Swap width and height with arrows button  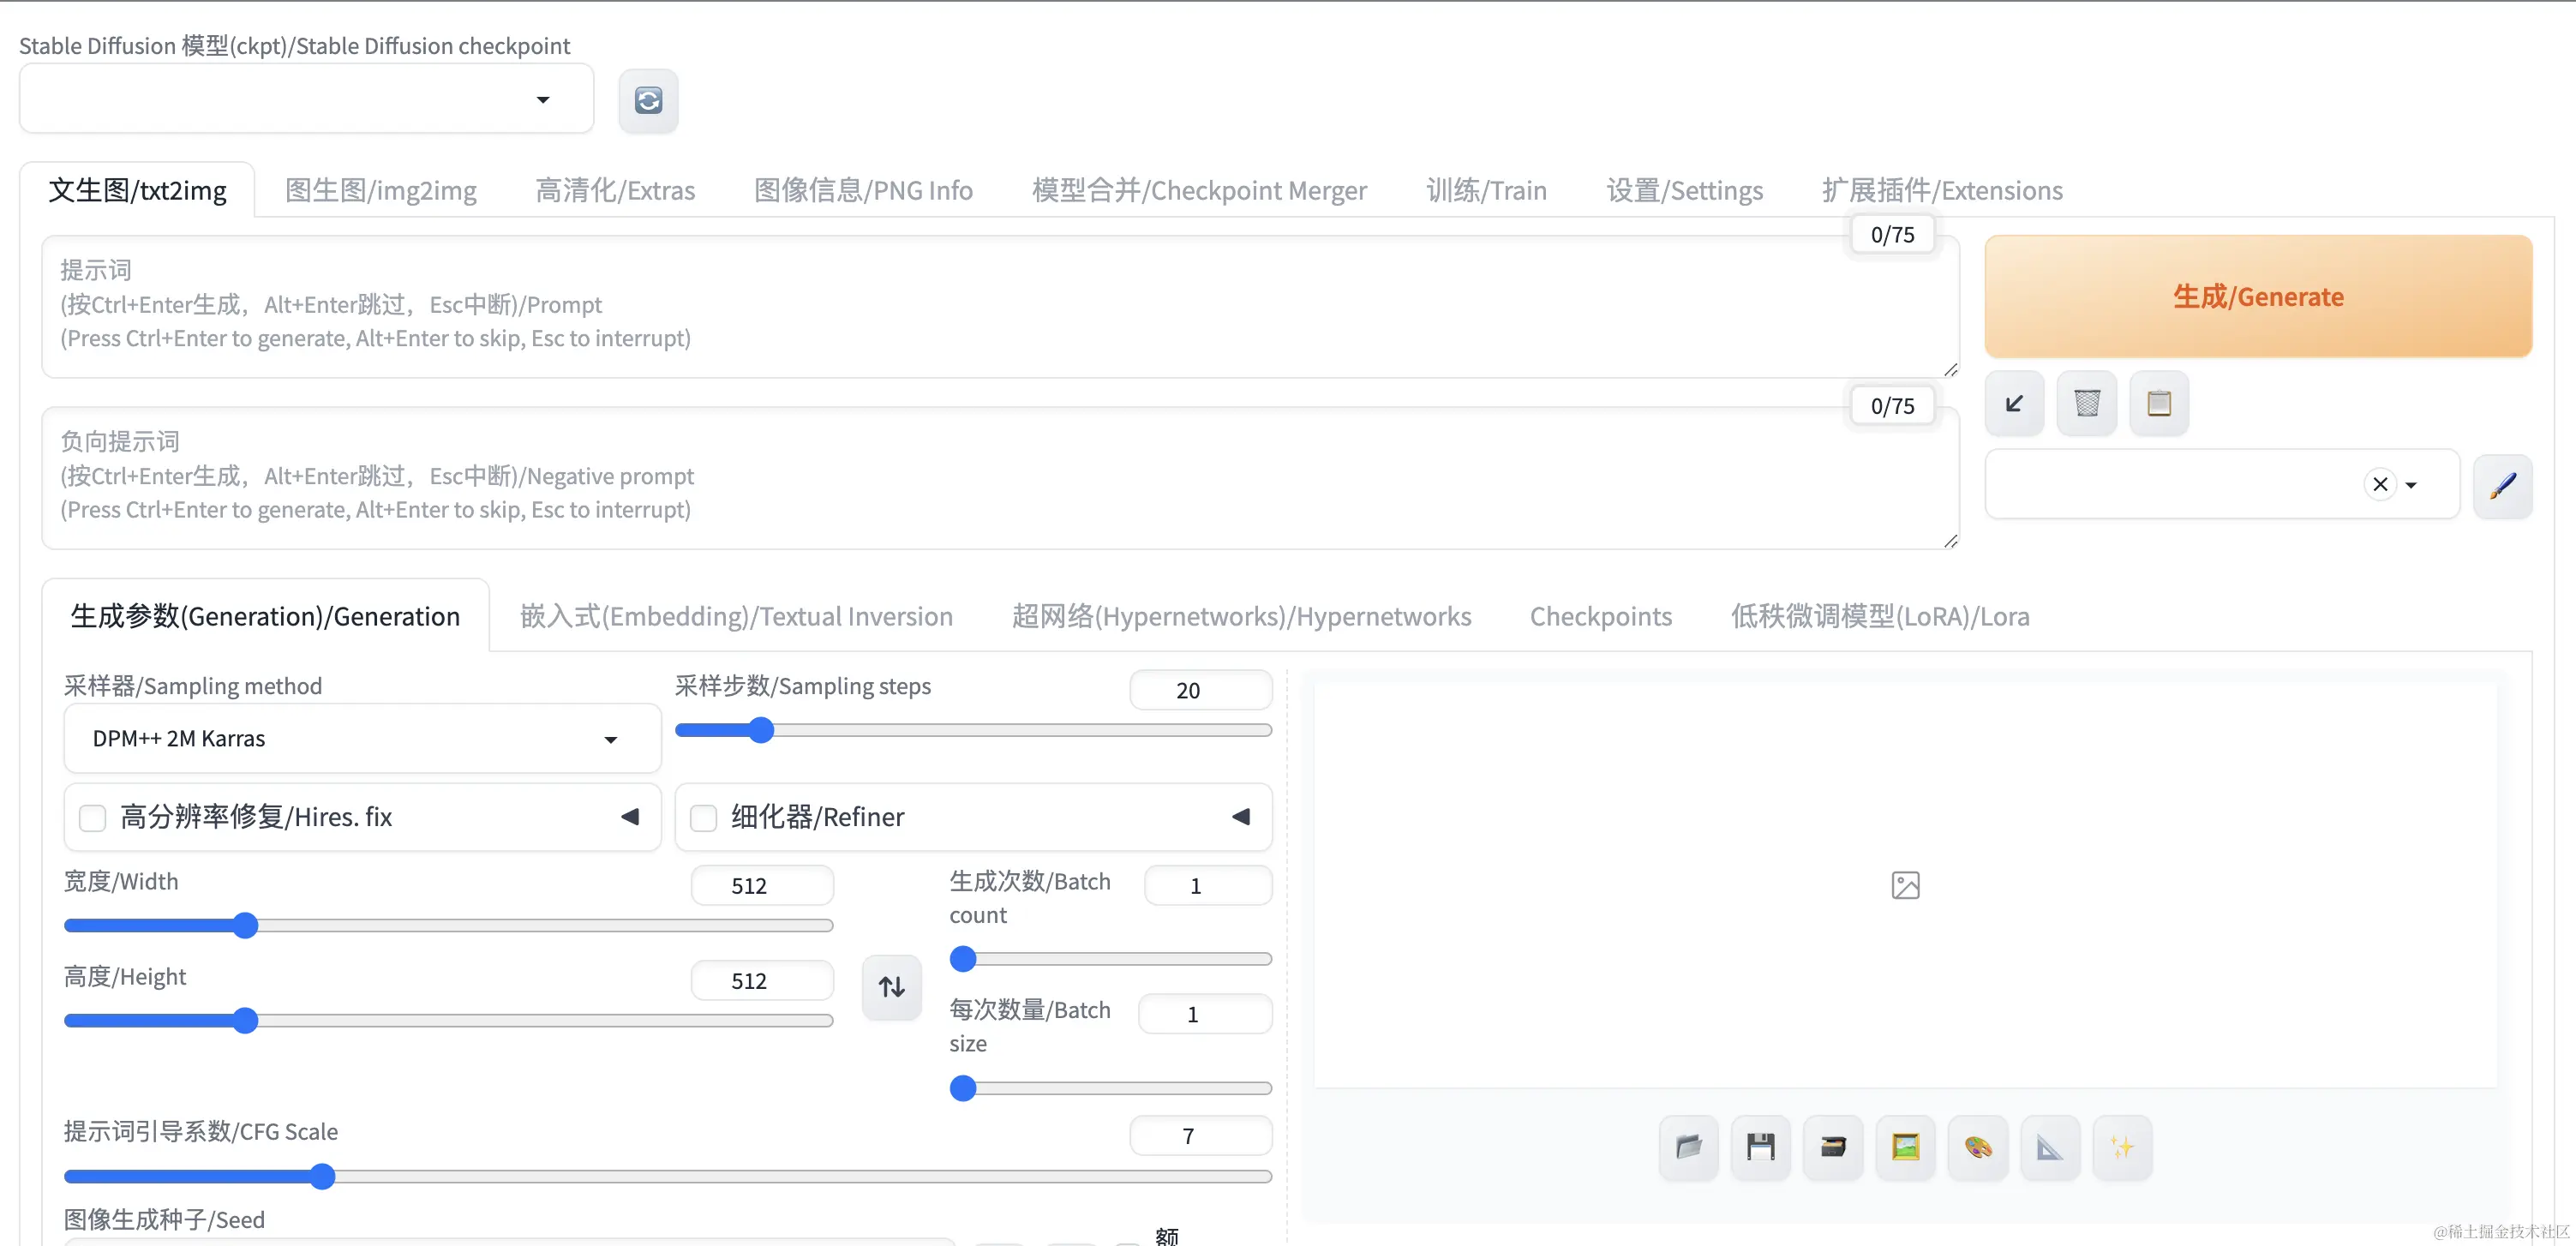[891, 987]
